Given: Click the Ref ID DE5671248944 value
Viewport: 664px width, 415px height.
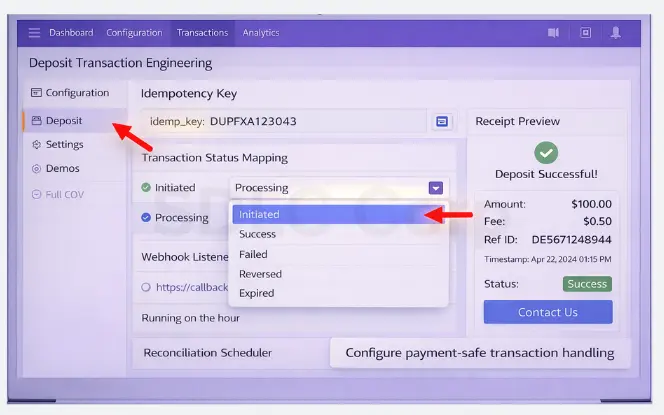Looking at the screenshot, I should (x=571, y=240).
